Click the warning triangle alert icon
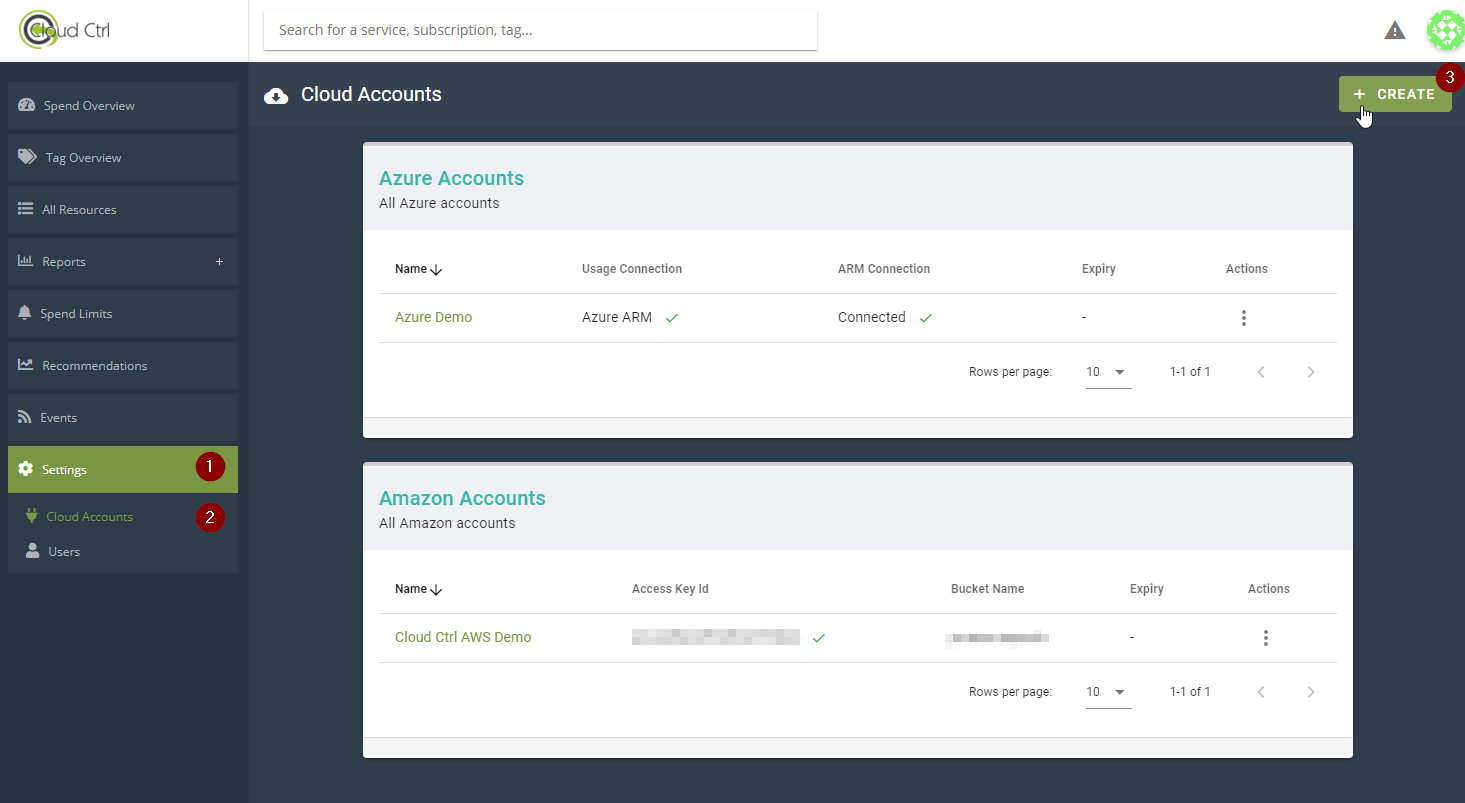Viewport: 1465px width, 803px height. click(x=1394, y=31)
